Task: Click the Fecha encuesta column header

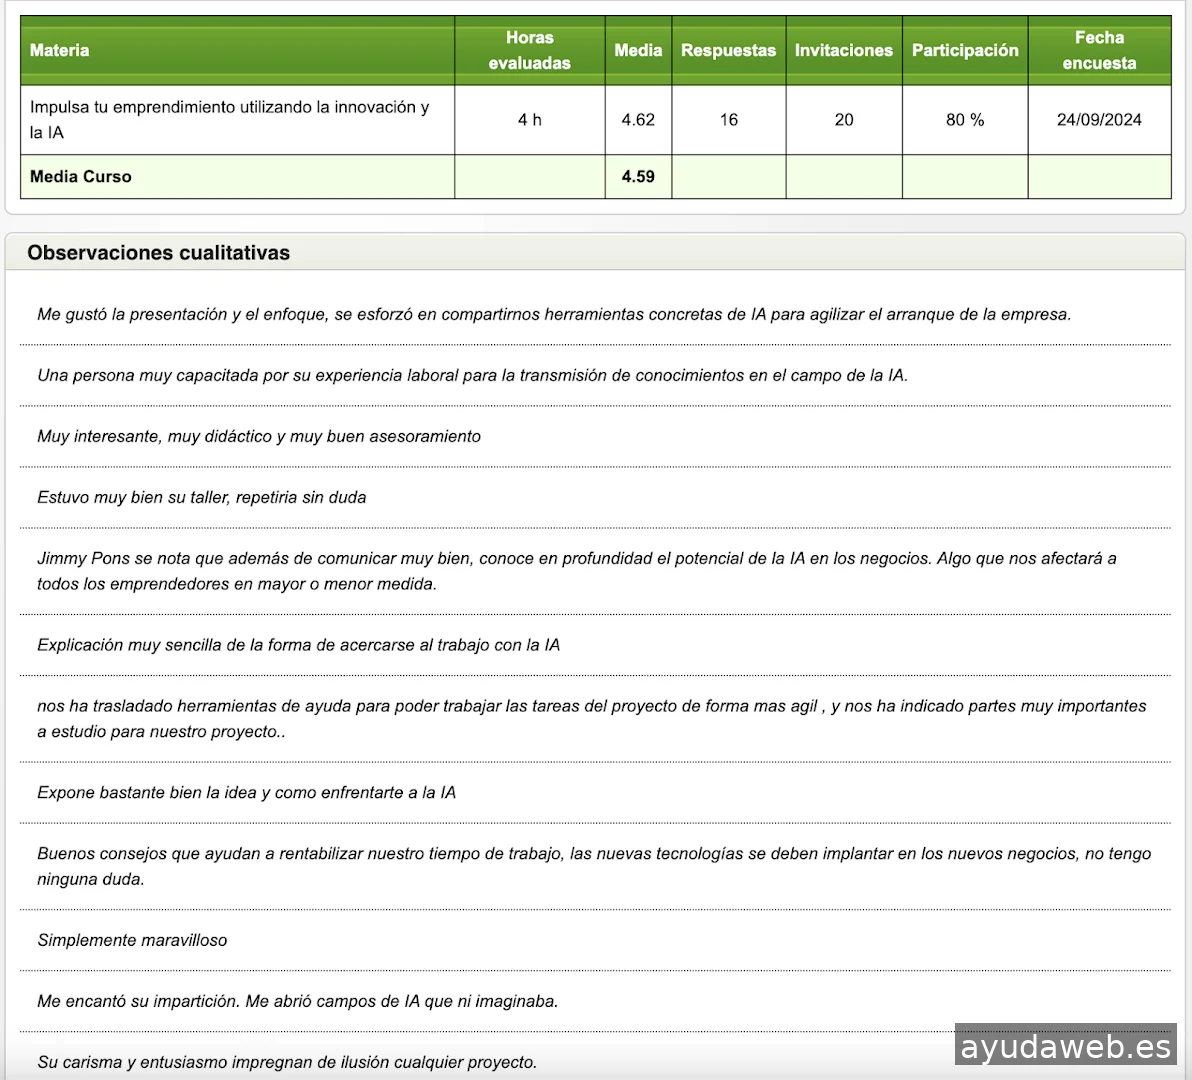Action: (1099, 50)
